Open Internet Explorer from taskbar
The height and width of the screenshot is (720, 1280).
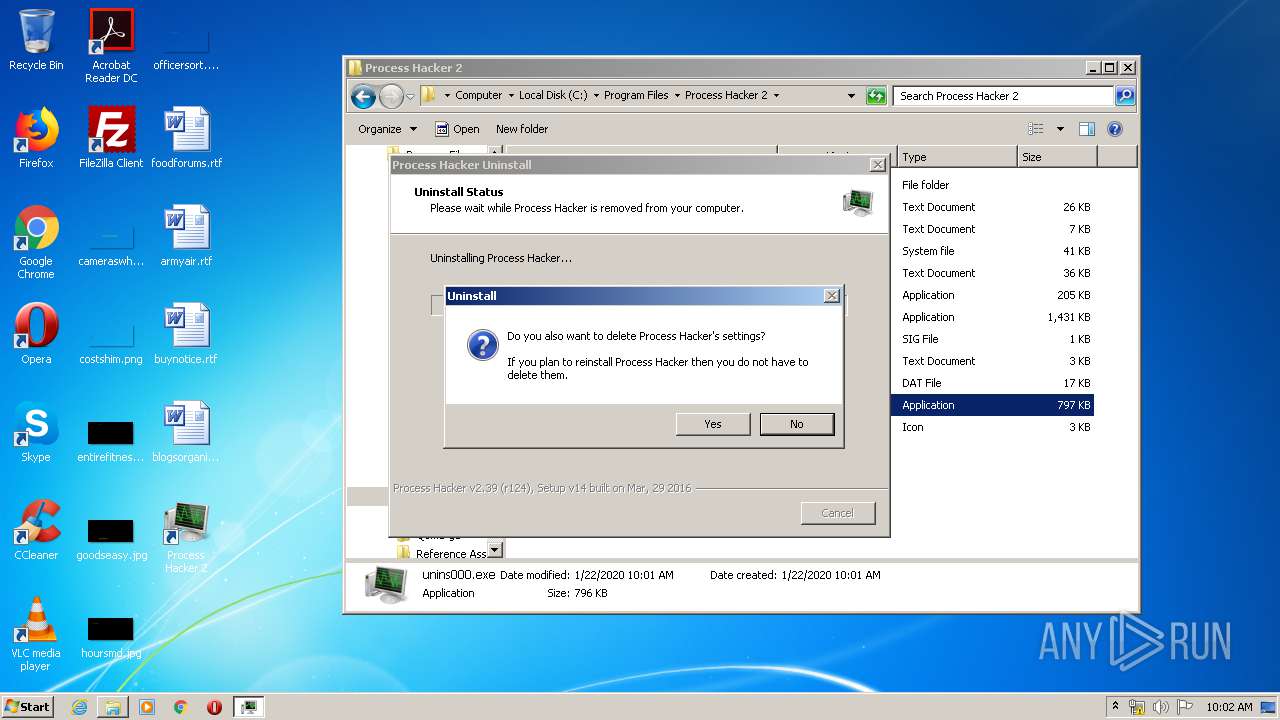pos(79,706)
